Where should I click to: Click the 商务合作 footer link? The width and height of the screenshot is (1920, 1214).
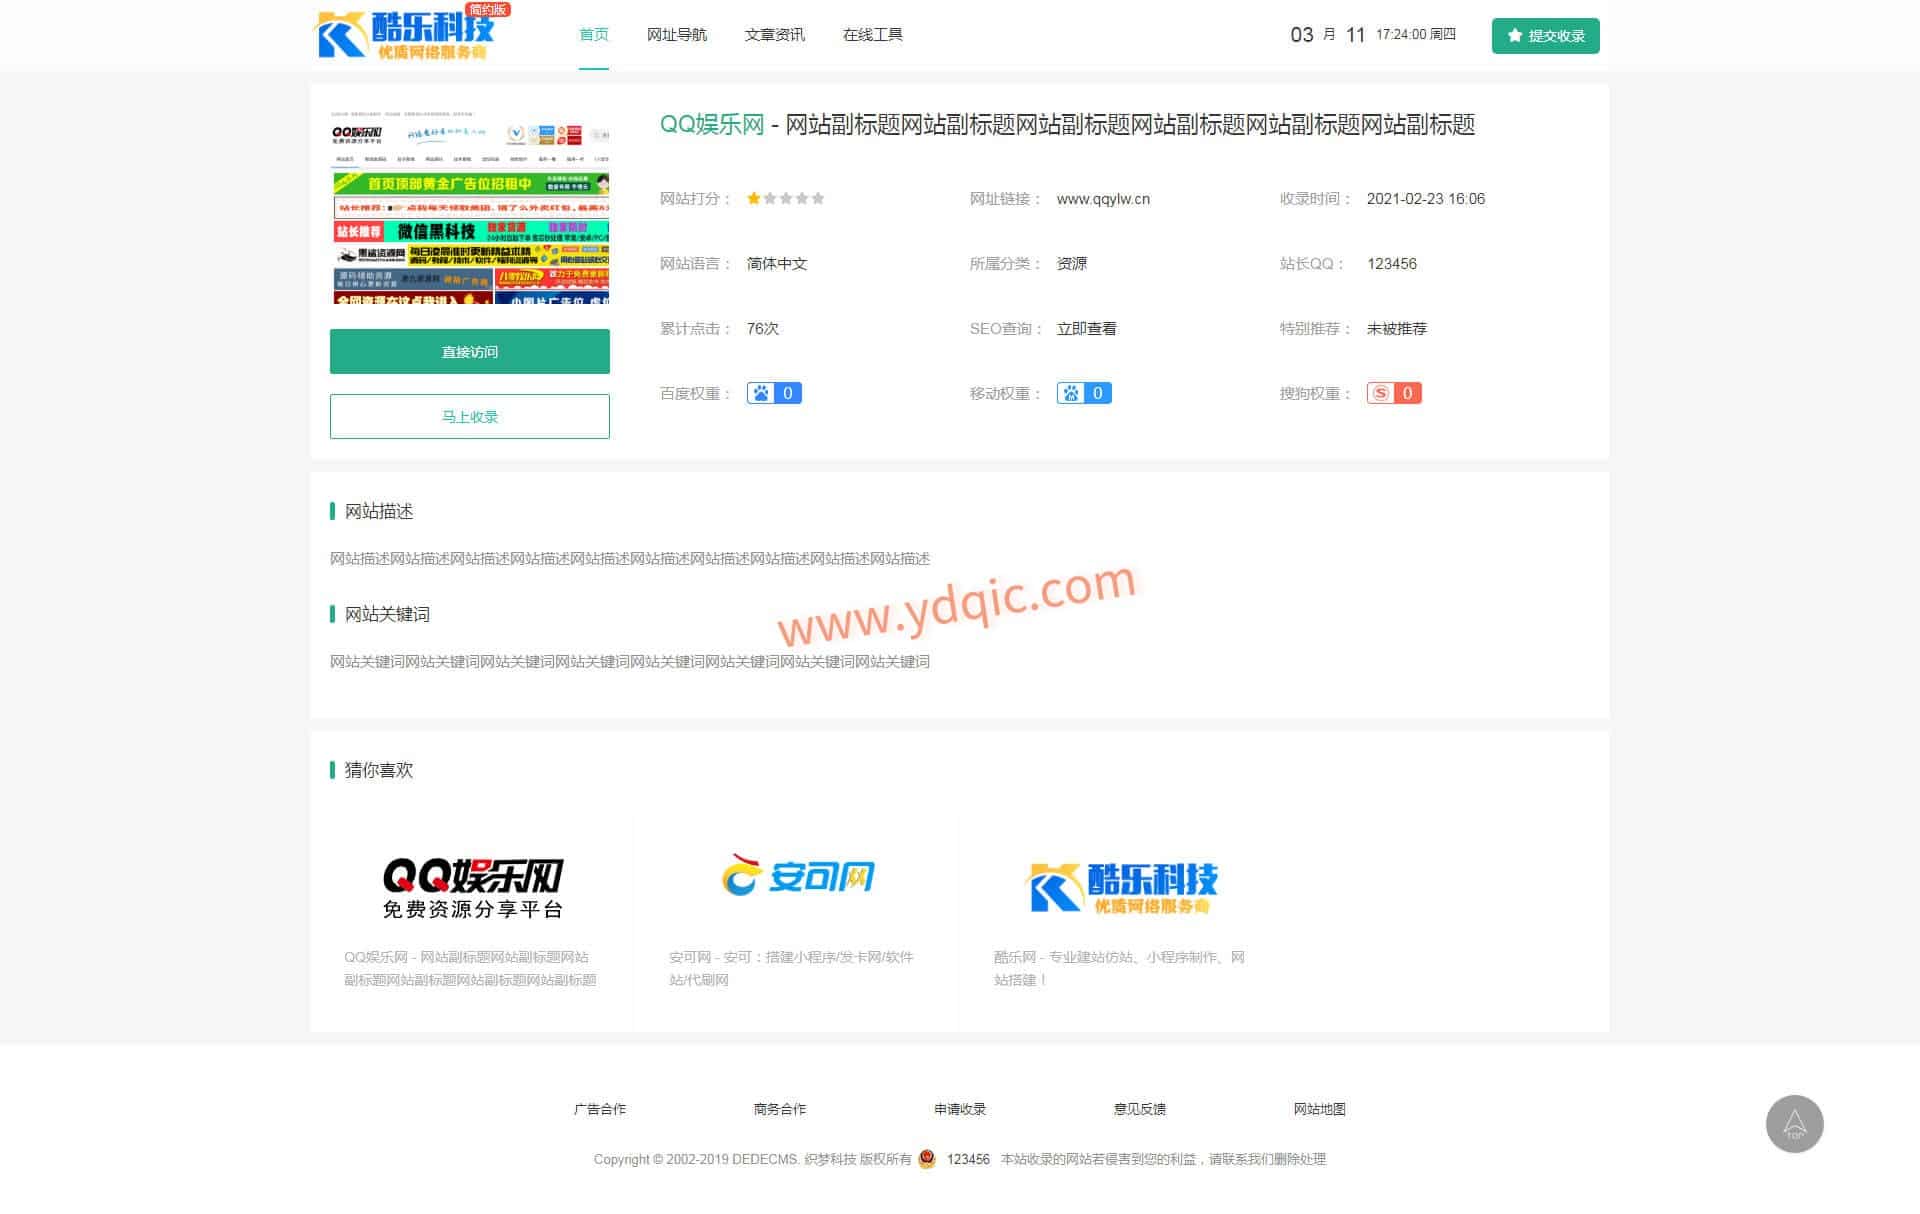click(x=780, y=1109)
